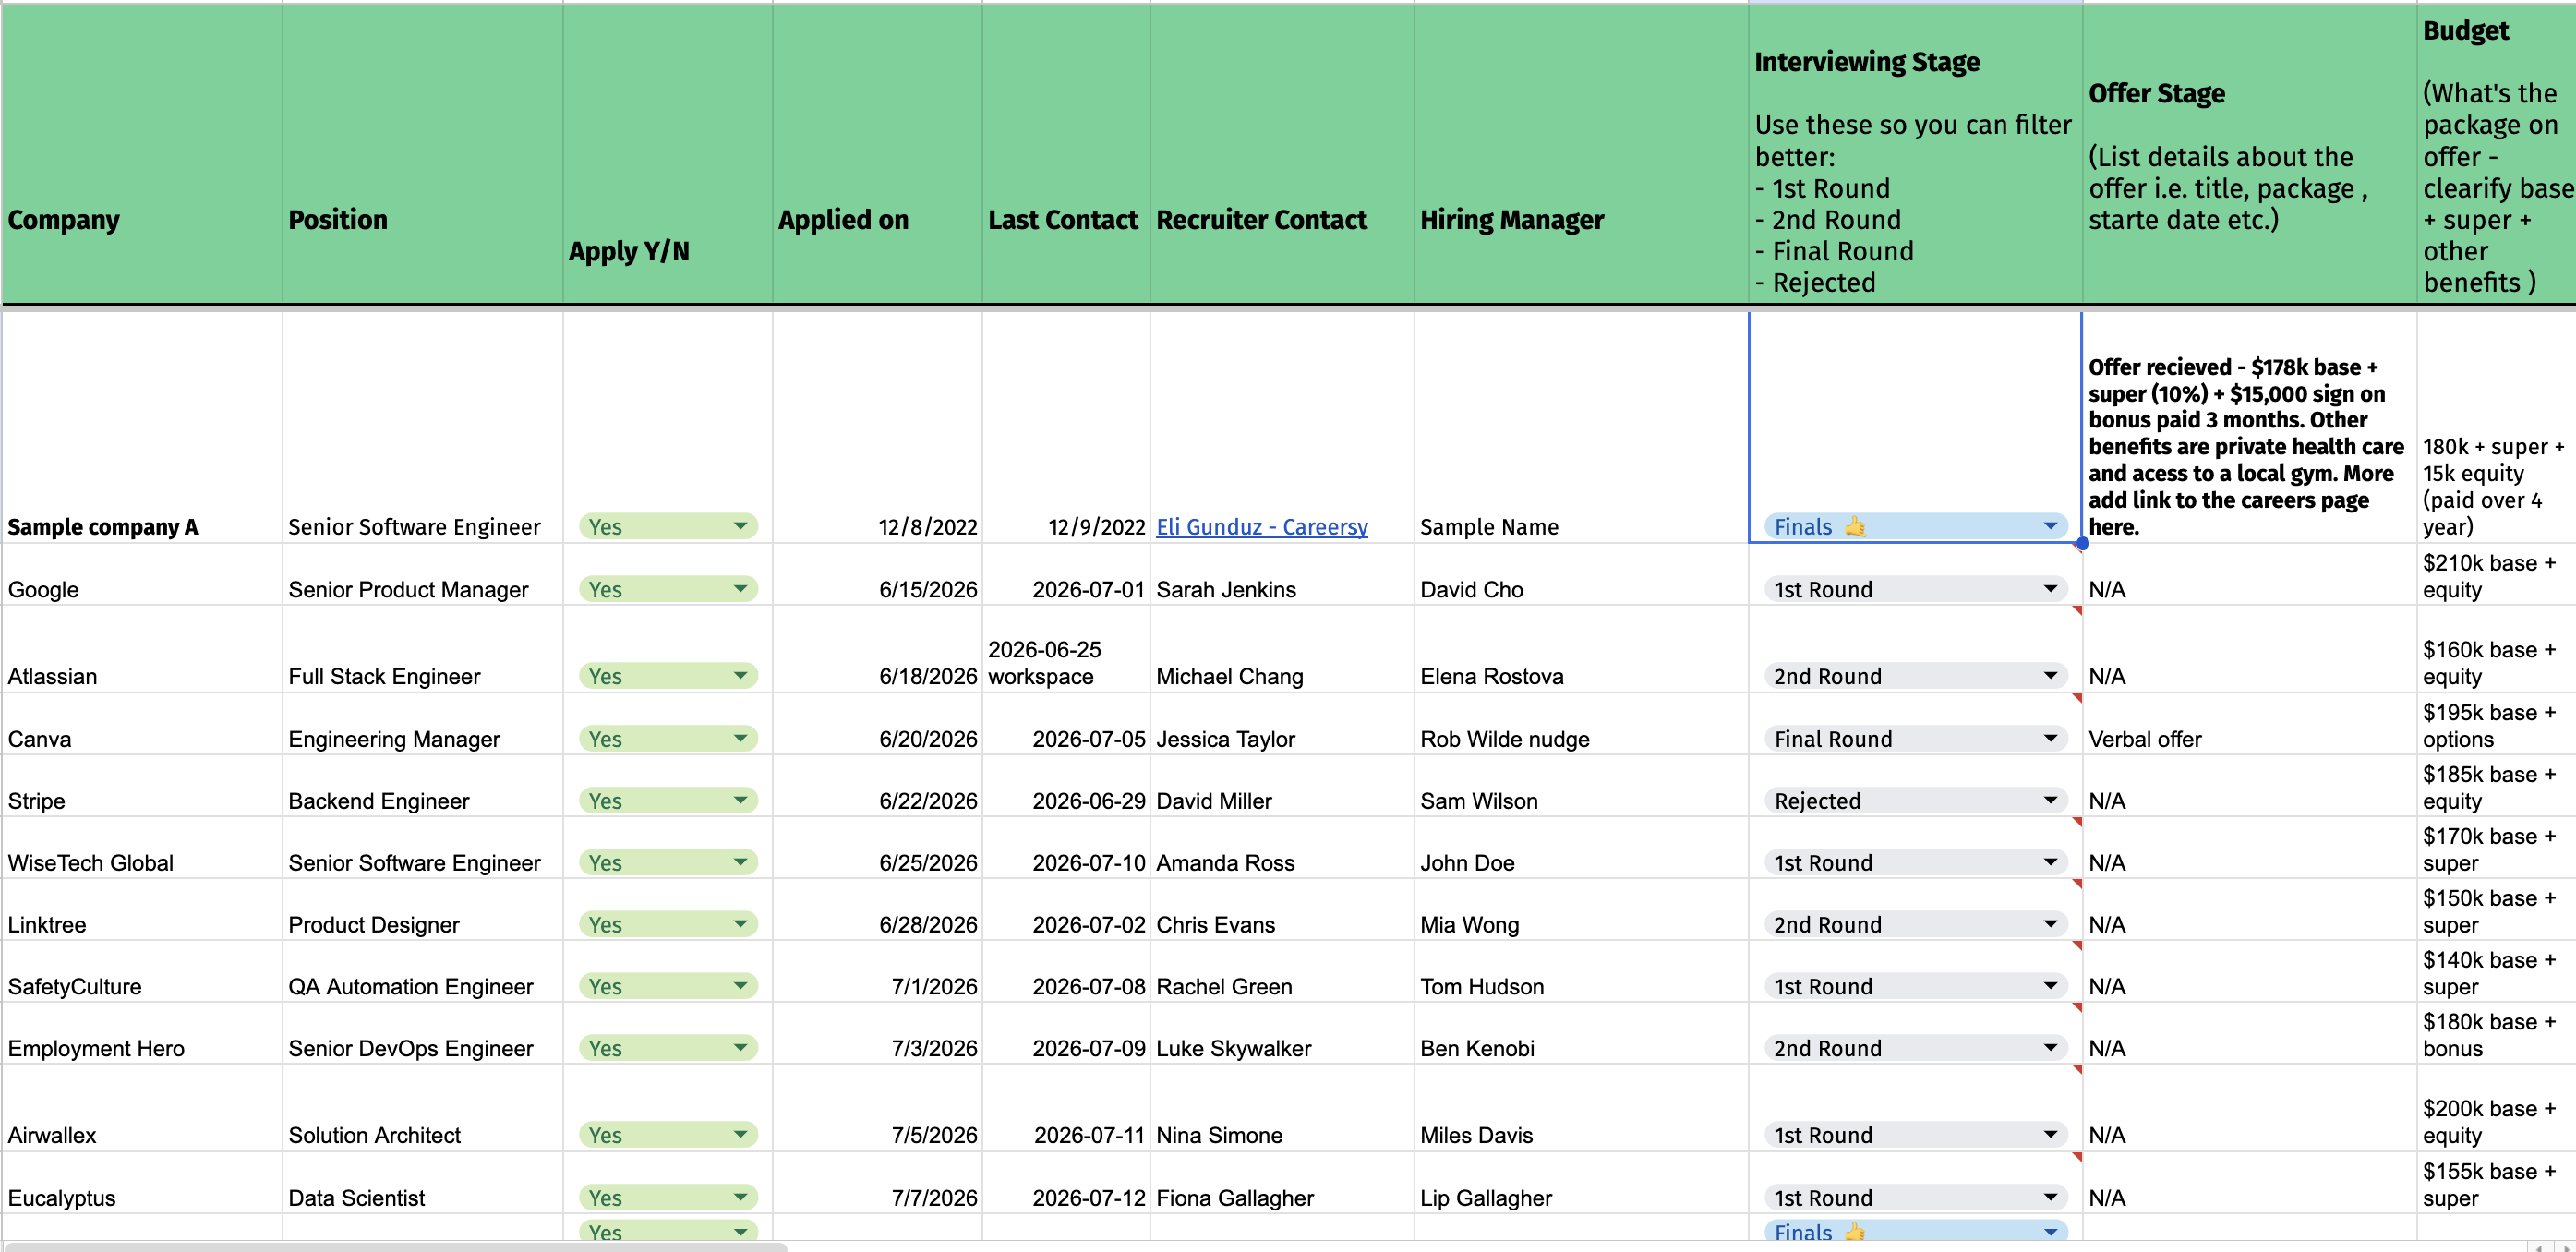Screen dimensions: 2576x1252
Task: Select the Google company cell
Action: click(142, 575)
